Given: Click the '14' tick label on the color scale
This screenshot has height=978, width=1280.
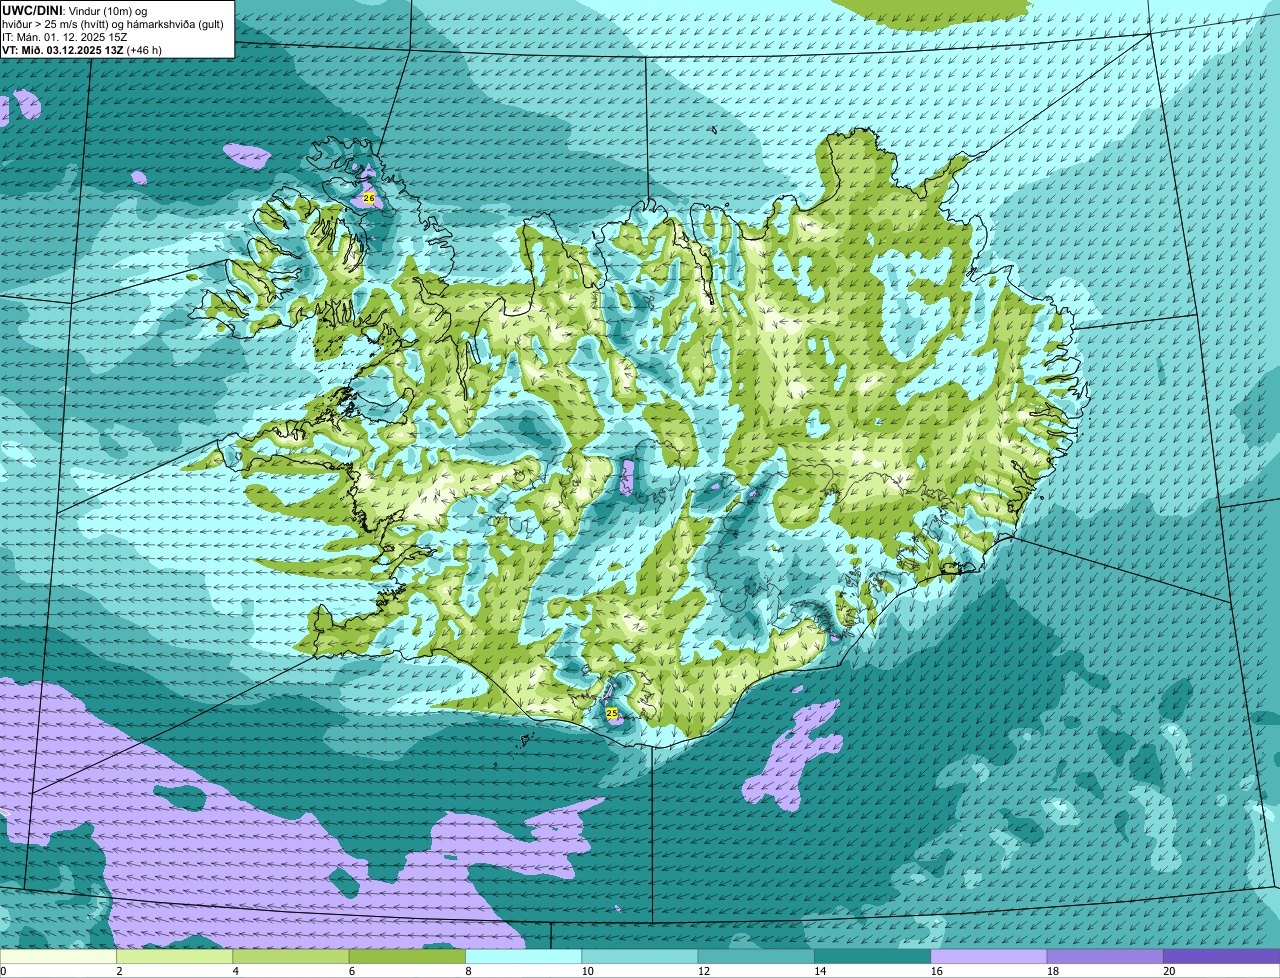Looking at the screenshot, I should tap(820, 971).
